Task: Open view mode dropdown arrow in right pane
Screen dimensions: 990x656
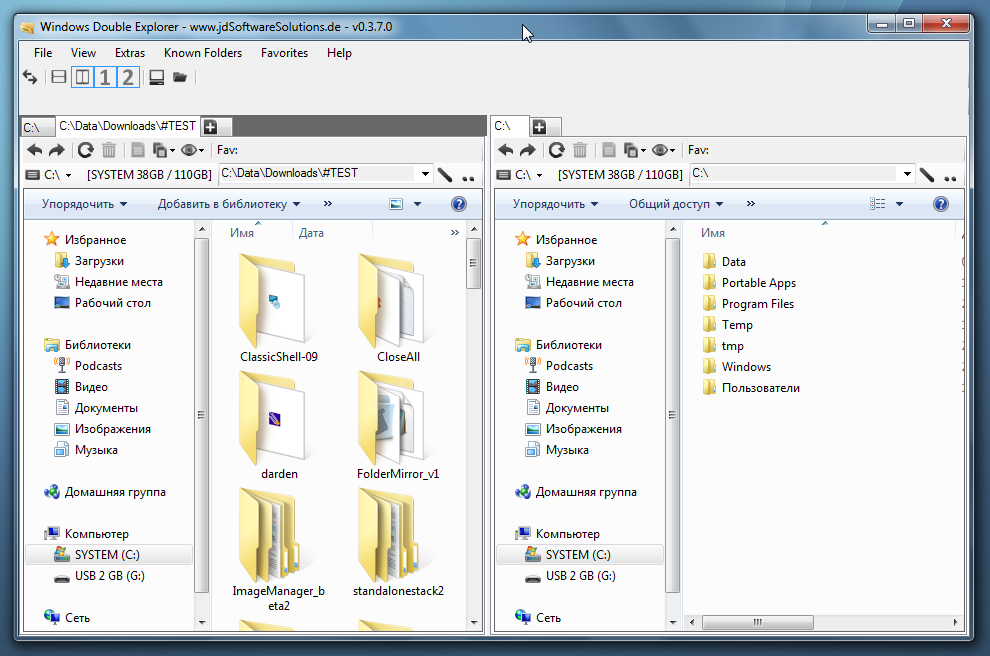Action: coord(899,204)
